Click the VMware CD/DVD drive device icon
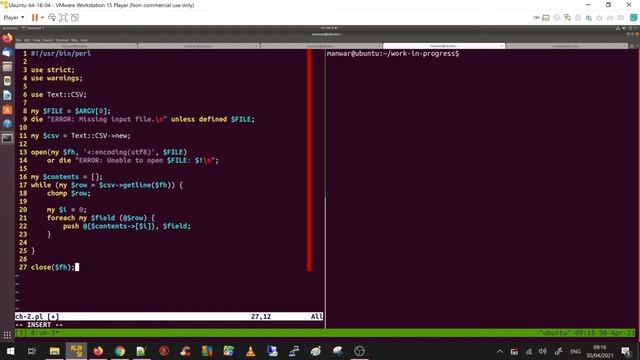The height and width of the screenshot is (360, 640). pyautogui.click(x=556, y=18)
